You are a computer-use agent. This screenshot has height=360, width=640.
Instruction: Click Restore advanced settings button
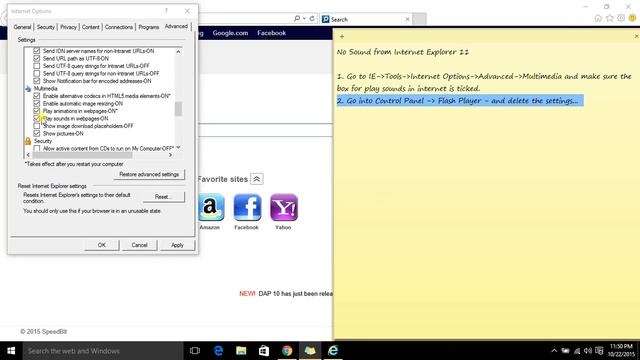click(149, 174)
